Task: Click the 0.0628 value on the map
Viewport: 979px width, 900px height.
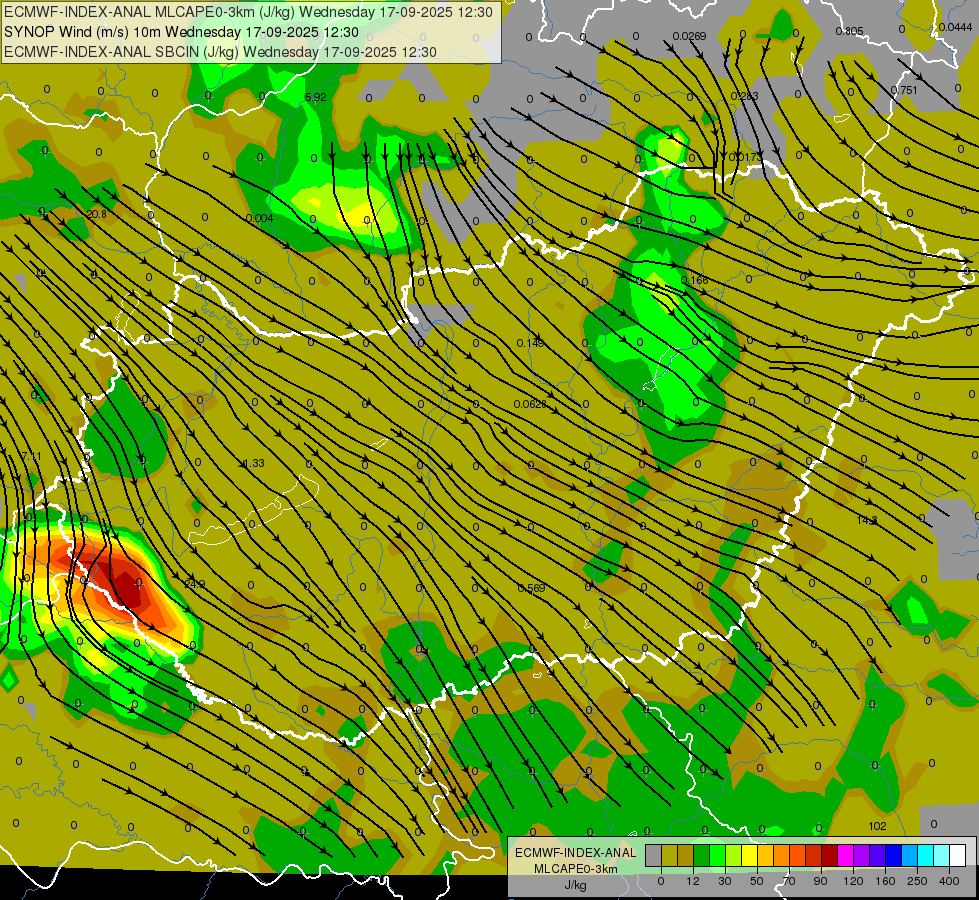Action: pos(530,404)
